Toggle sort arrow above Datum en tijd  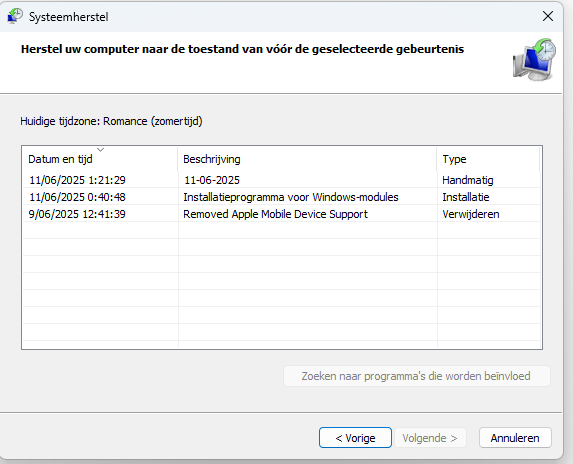click(x=100, y=150)
